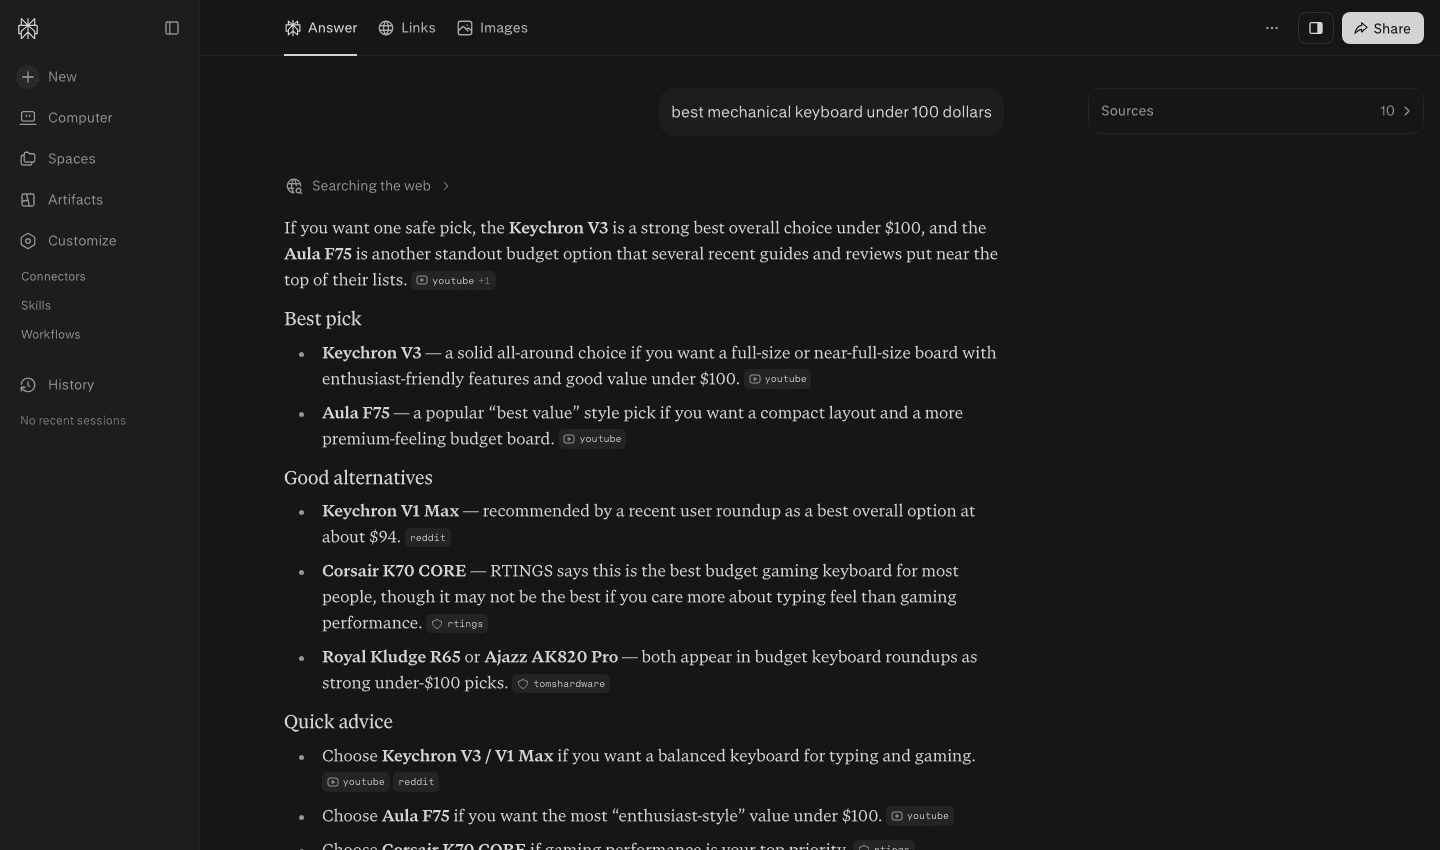Open the History clock icon
Image resolution: width=1440 pixels, height=850 pixels.
(28, 385)
